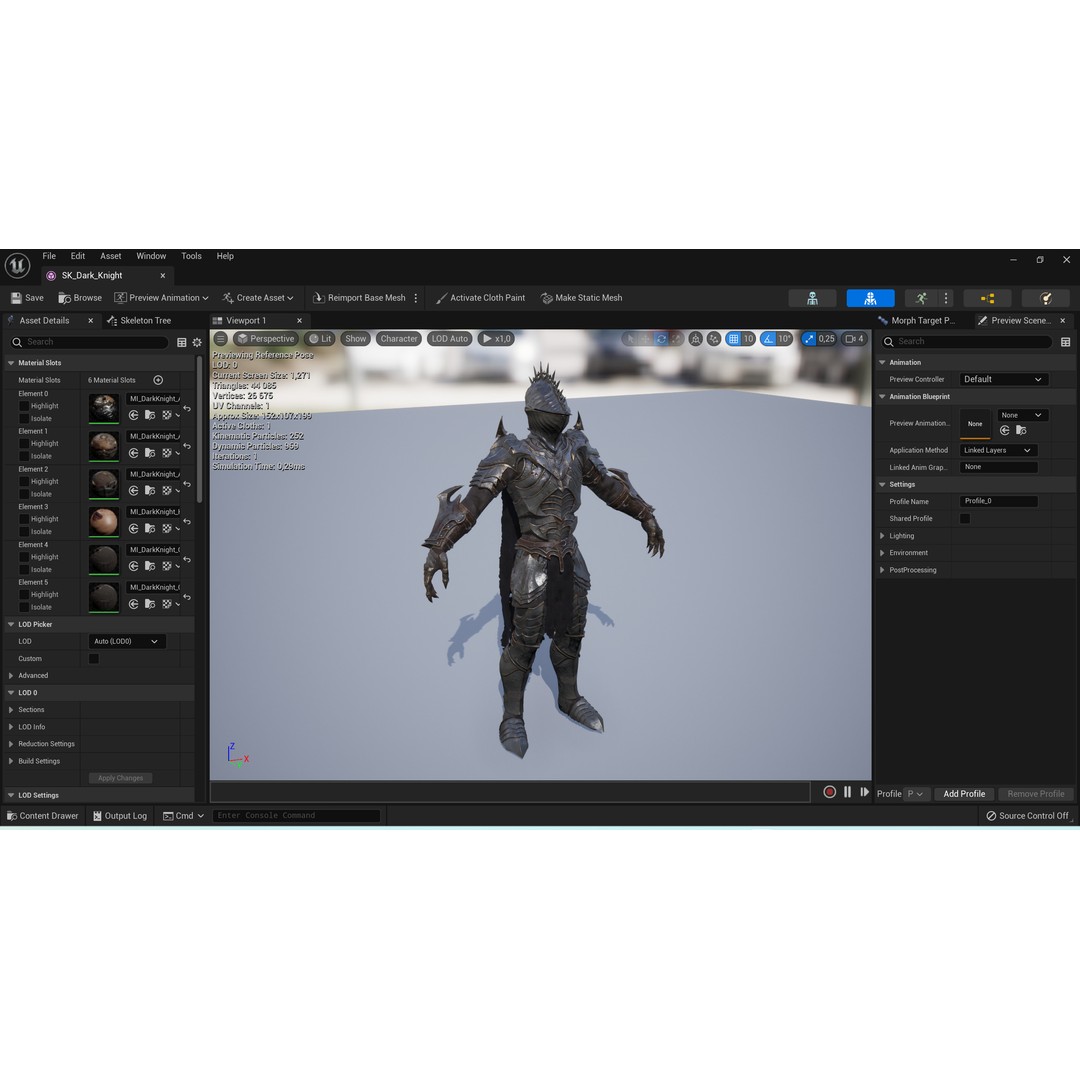
Task: Activate the viewport rotate tool
Action: [661, 339]
